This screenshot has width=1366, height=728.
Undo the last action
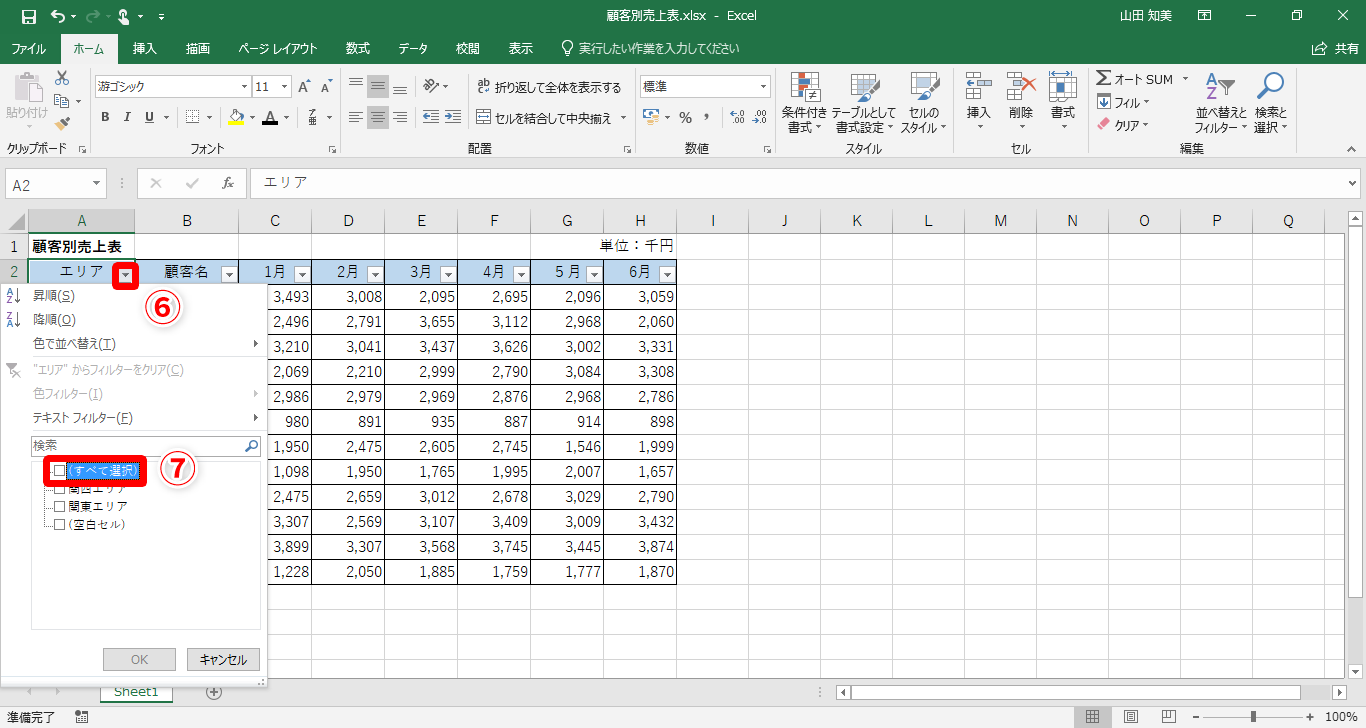tap(58, 16)
